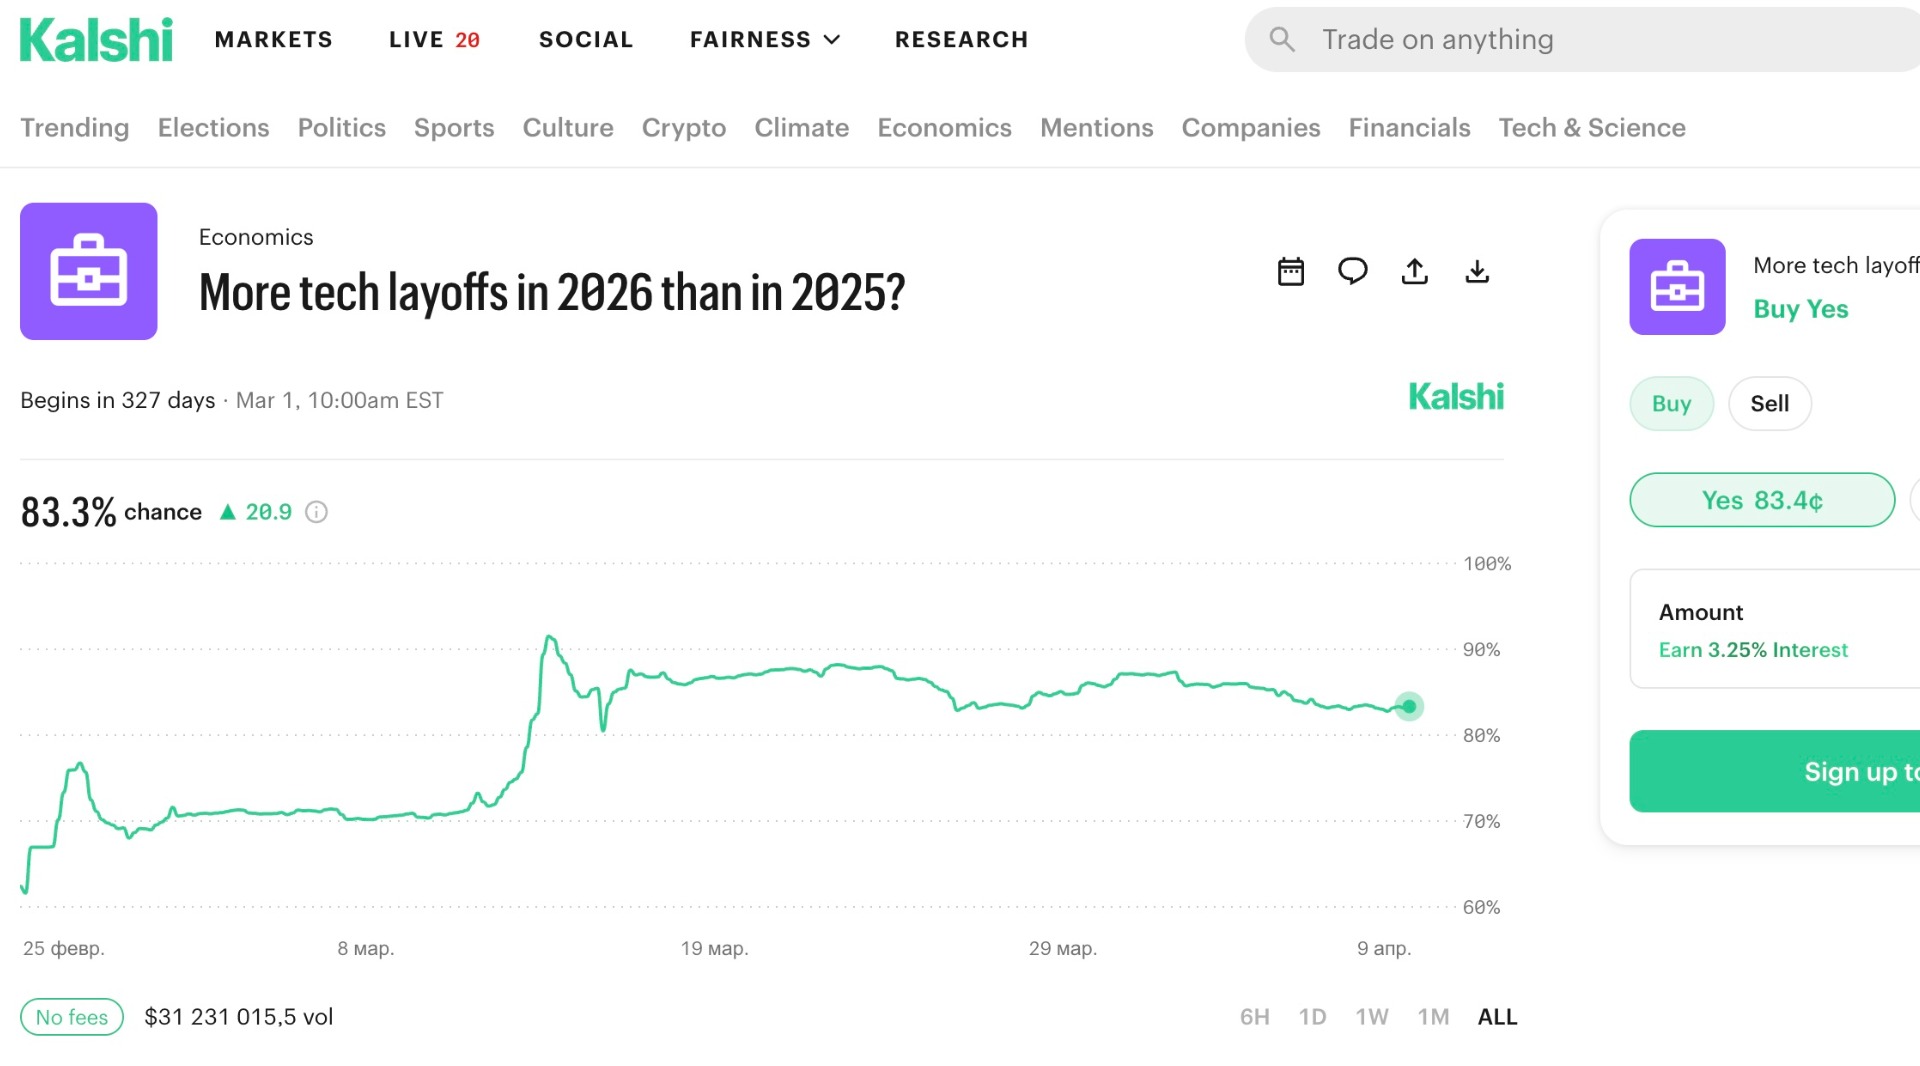Click the purple briefcase market icon
1920x1066 pixels.
coord(88,271)
